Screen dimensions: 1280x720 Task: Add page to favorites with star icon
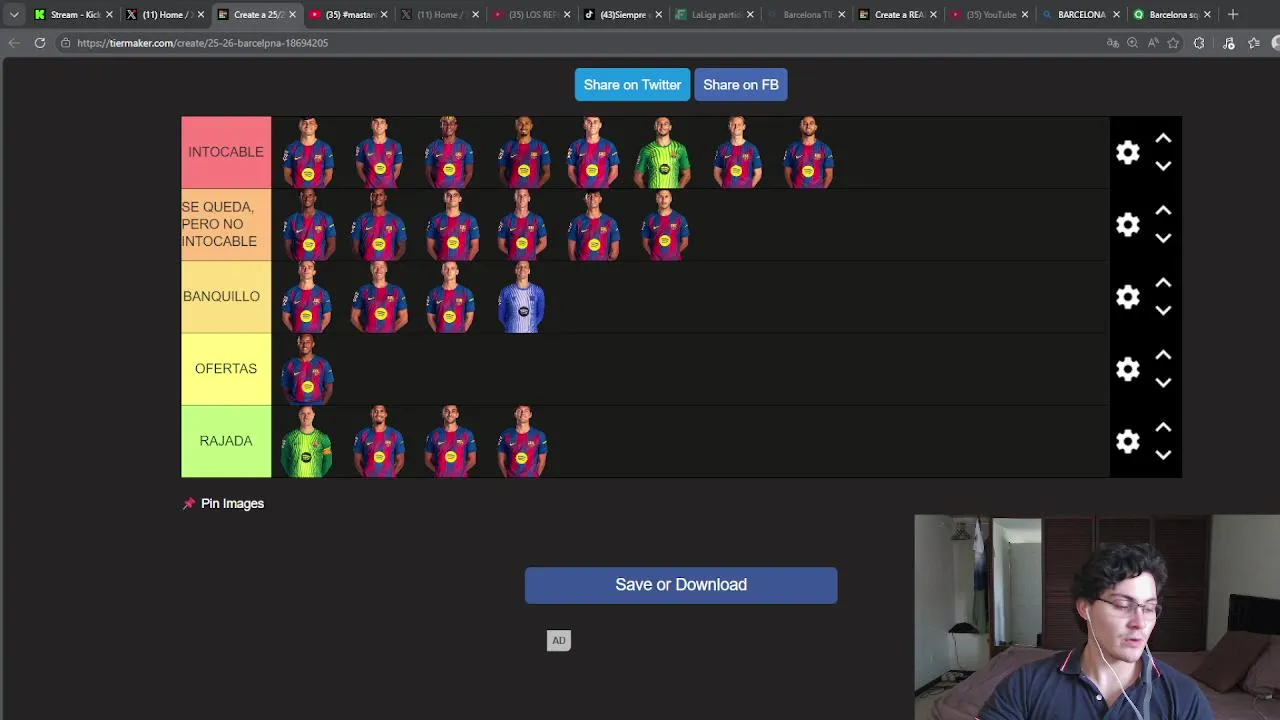1173,43
